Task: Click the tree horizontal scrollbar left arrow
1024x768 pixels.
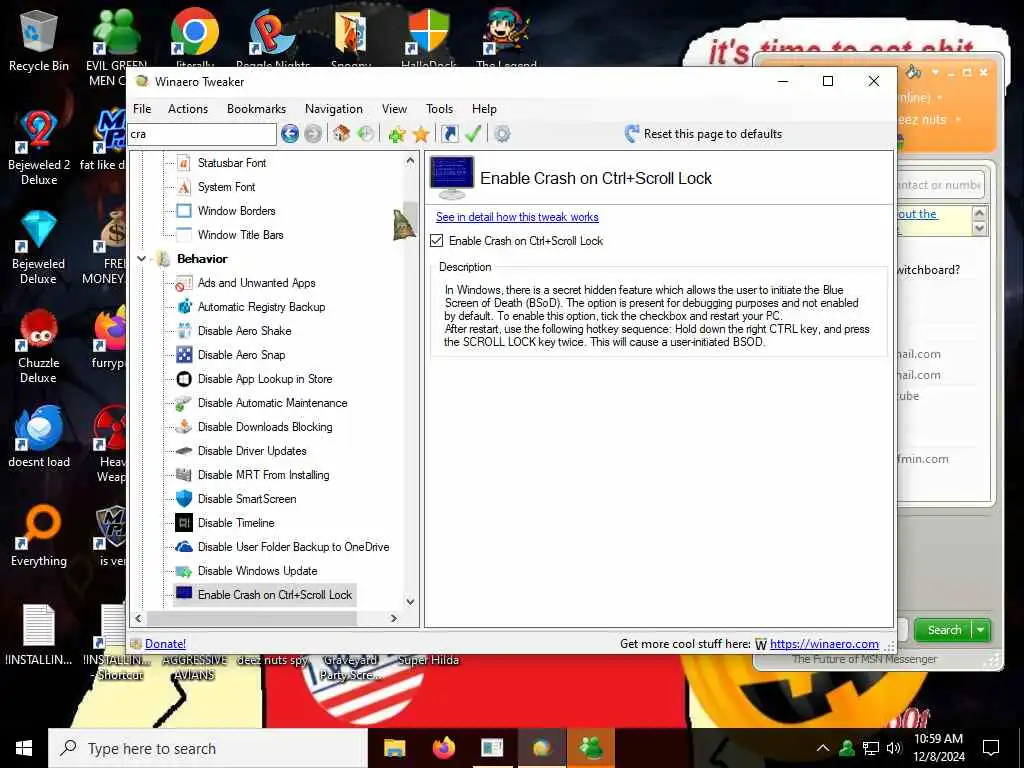Action: [138, 618]
